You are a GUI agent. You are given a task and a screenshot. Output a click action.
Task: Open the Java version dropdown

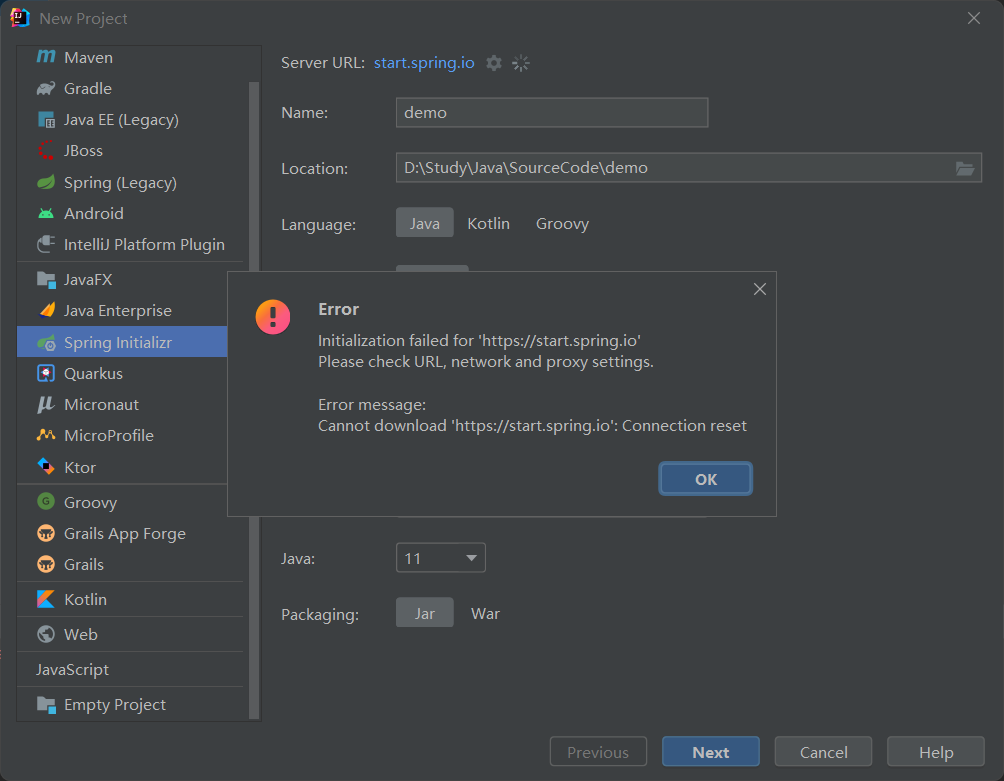pyautogui.click(x=441, y=558)
